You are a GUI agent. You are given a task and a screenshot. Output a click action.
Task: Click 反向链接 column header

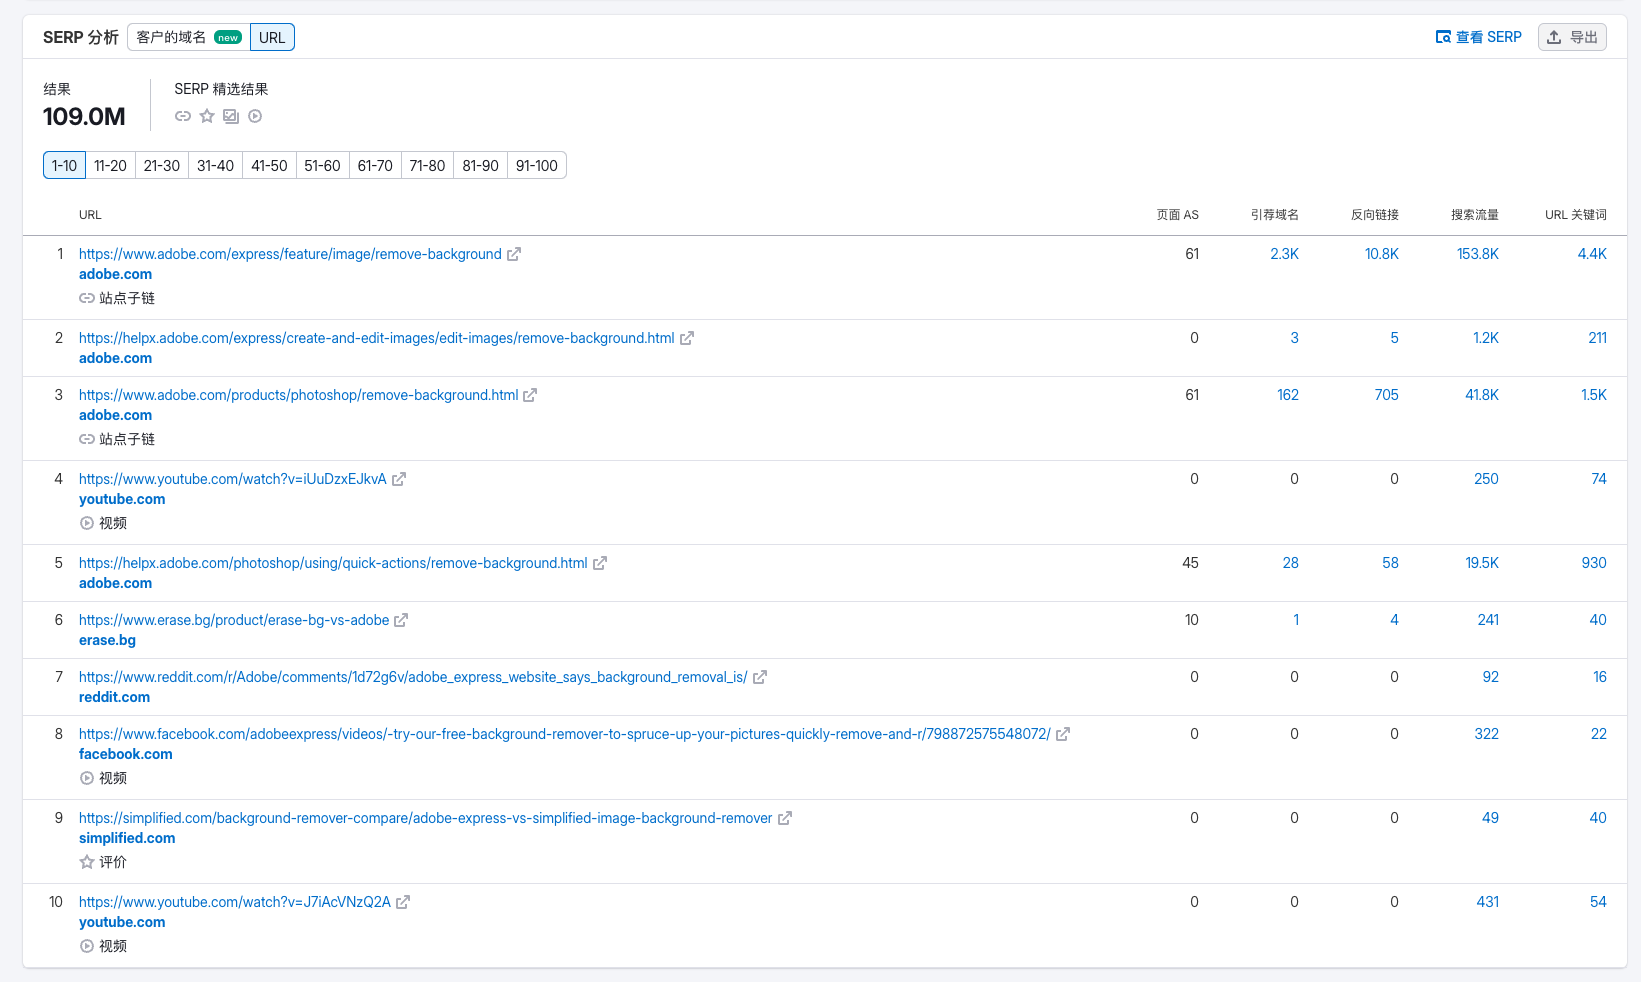pos(1375,215)
